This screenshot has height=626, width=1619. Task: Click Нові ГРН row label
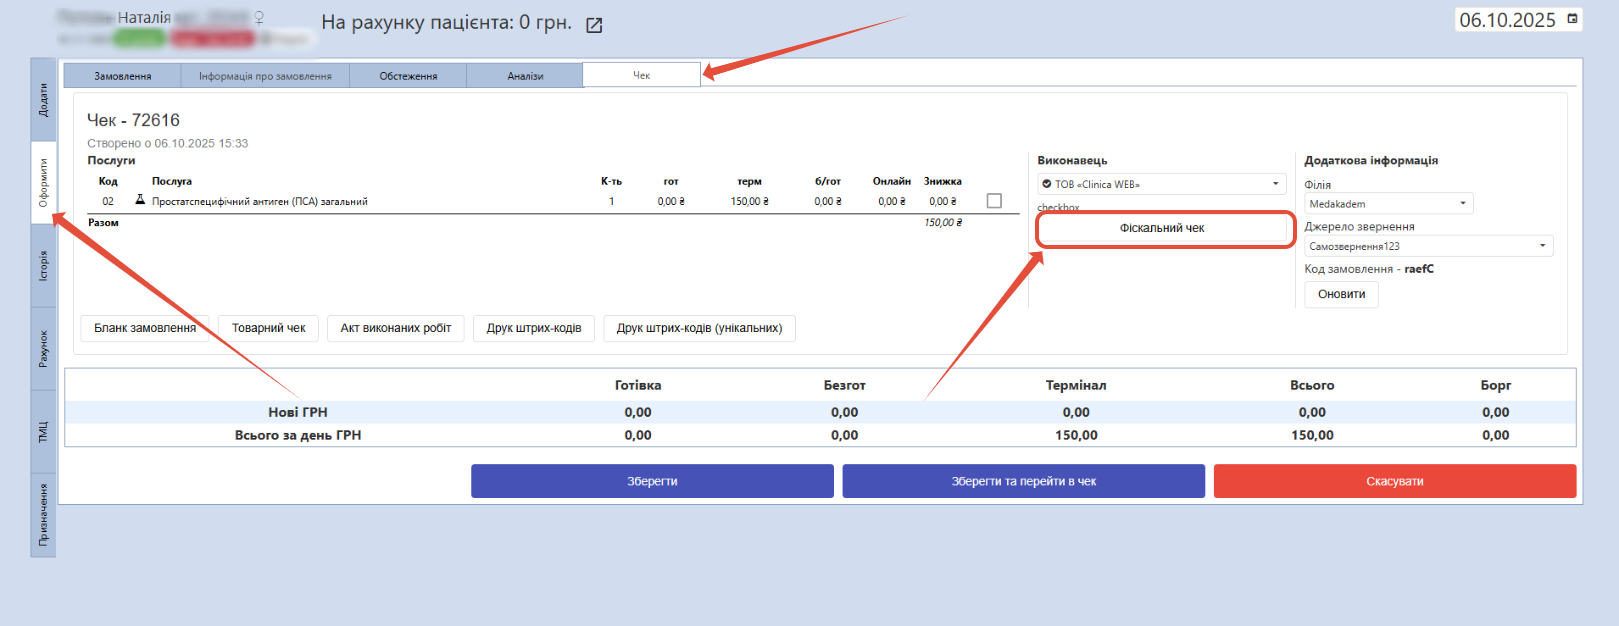tap(297, 412)
